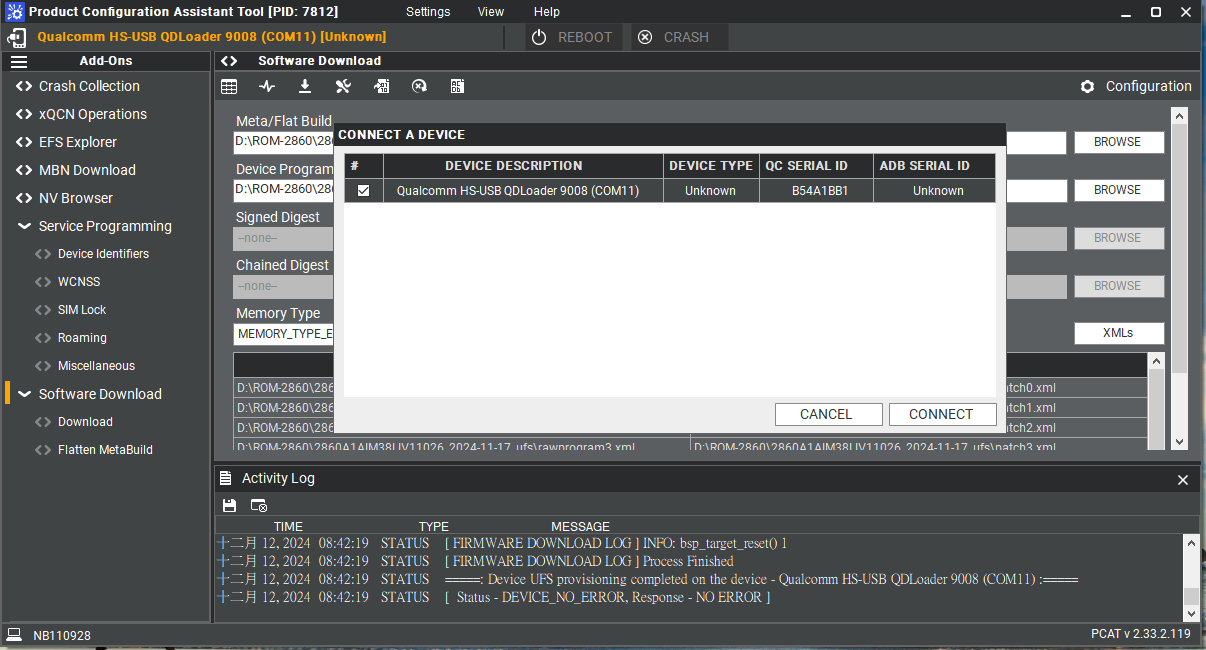Clear the activity log window icon
The height and width of the screenshot is (650, 1206).
point(259,506)
